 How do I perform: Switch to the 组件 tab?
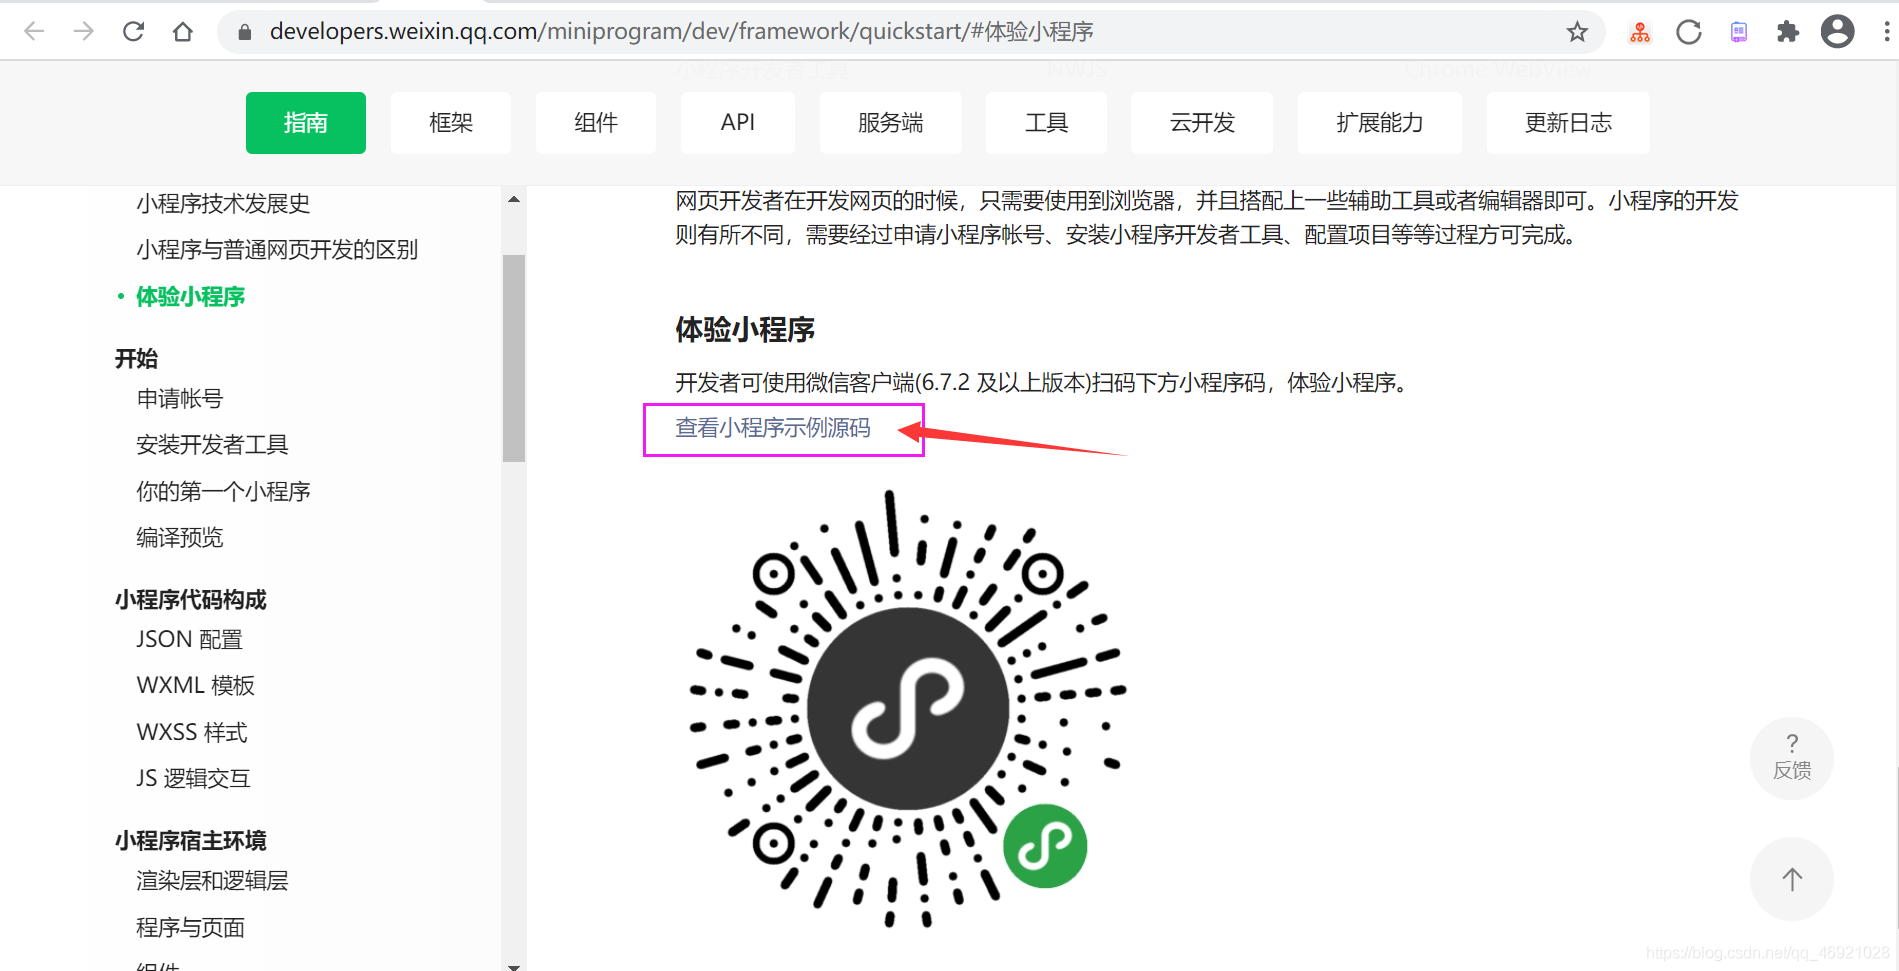[596, 123]
